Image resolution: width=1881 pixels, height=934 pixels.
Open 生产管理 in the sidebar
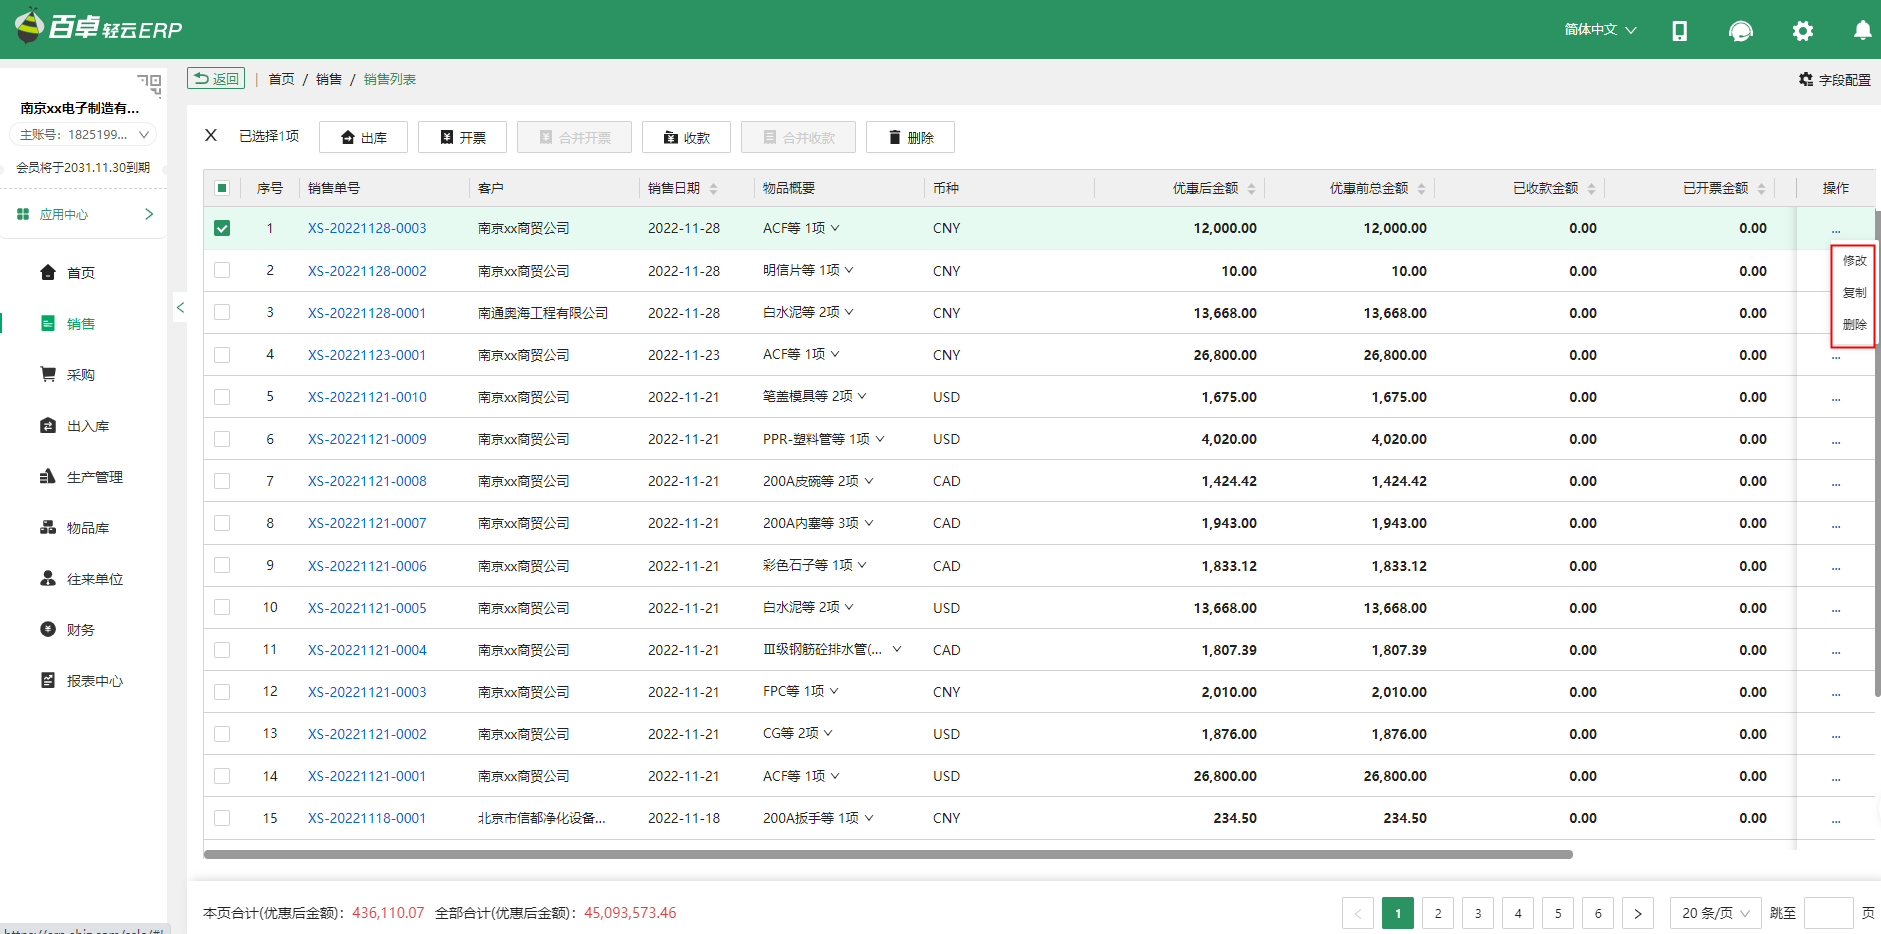(82, 477)
